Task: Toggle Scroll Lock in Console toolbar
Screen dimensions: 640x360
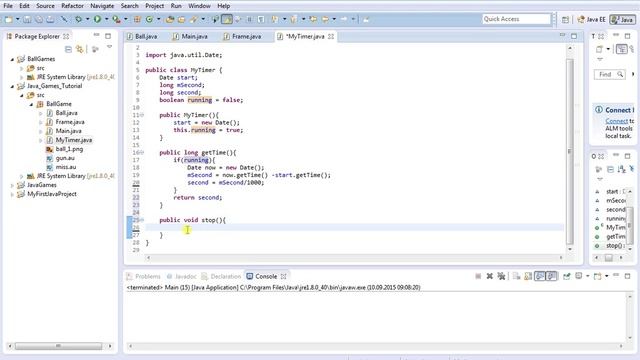Action: [528, 276]
